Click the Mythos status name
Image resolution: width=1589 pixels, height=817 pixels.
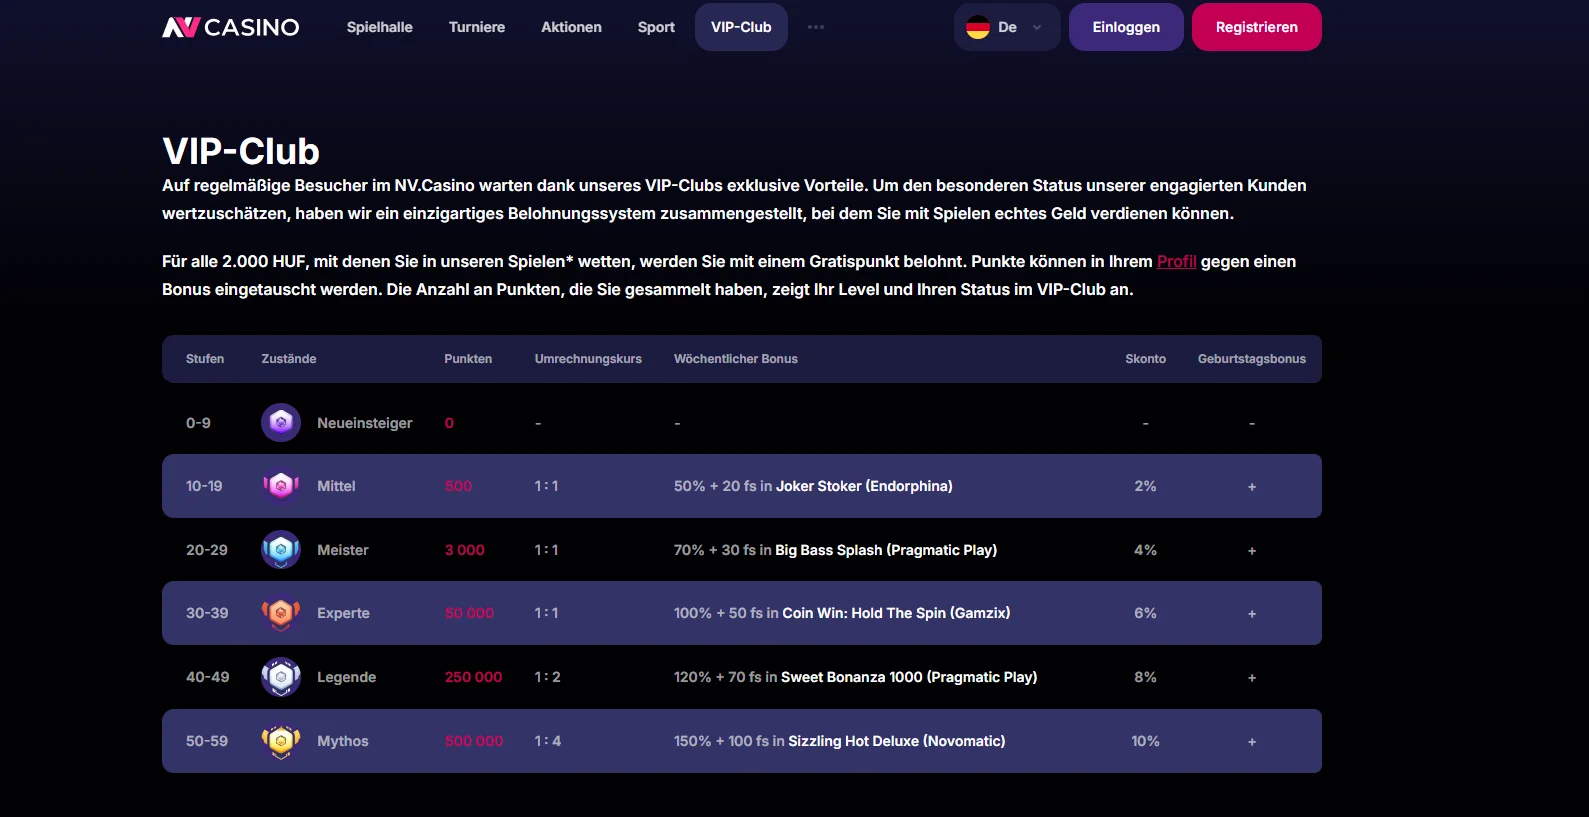coord(343,741)
